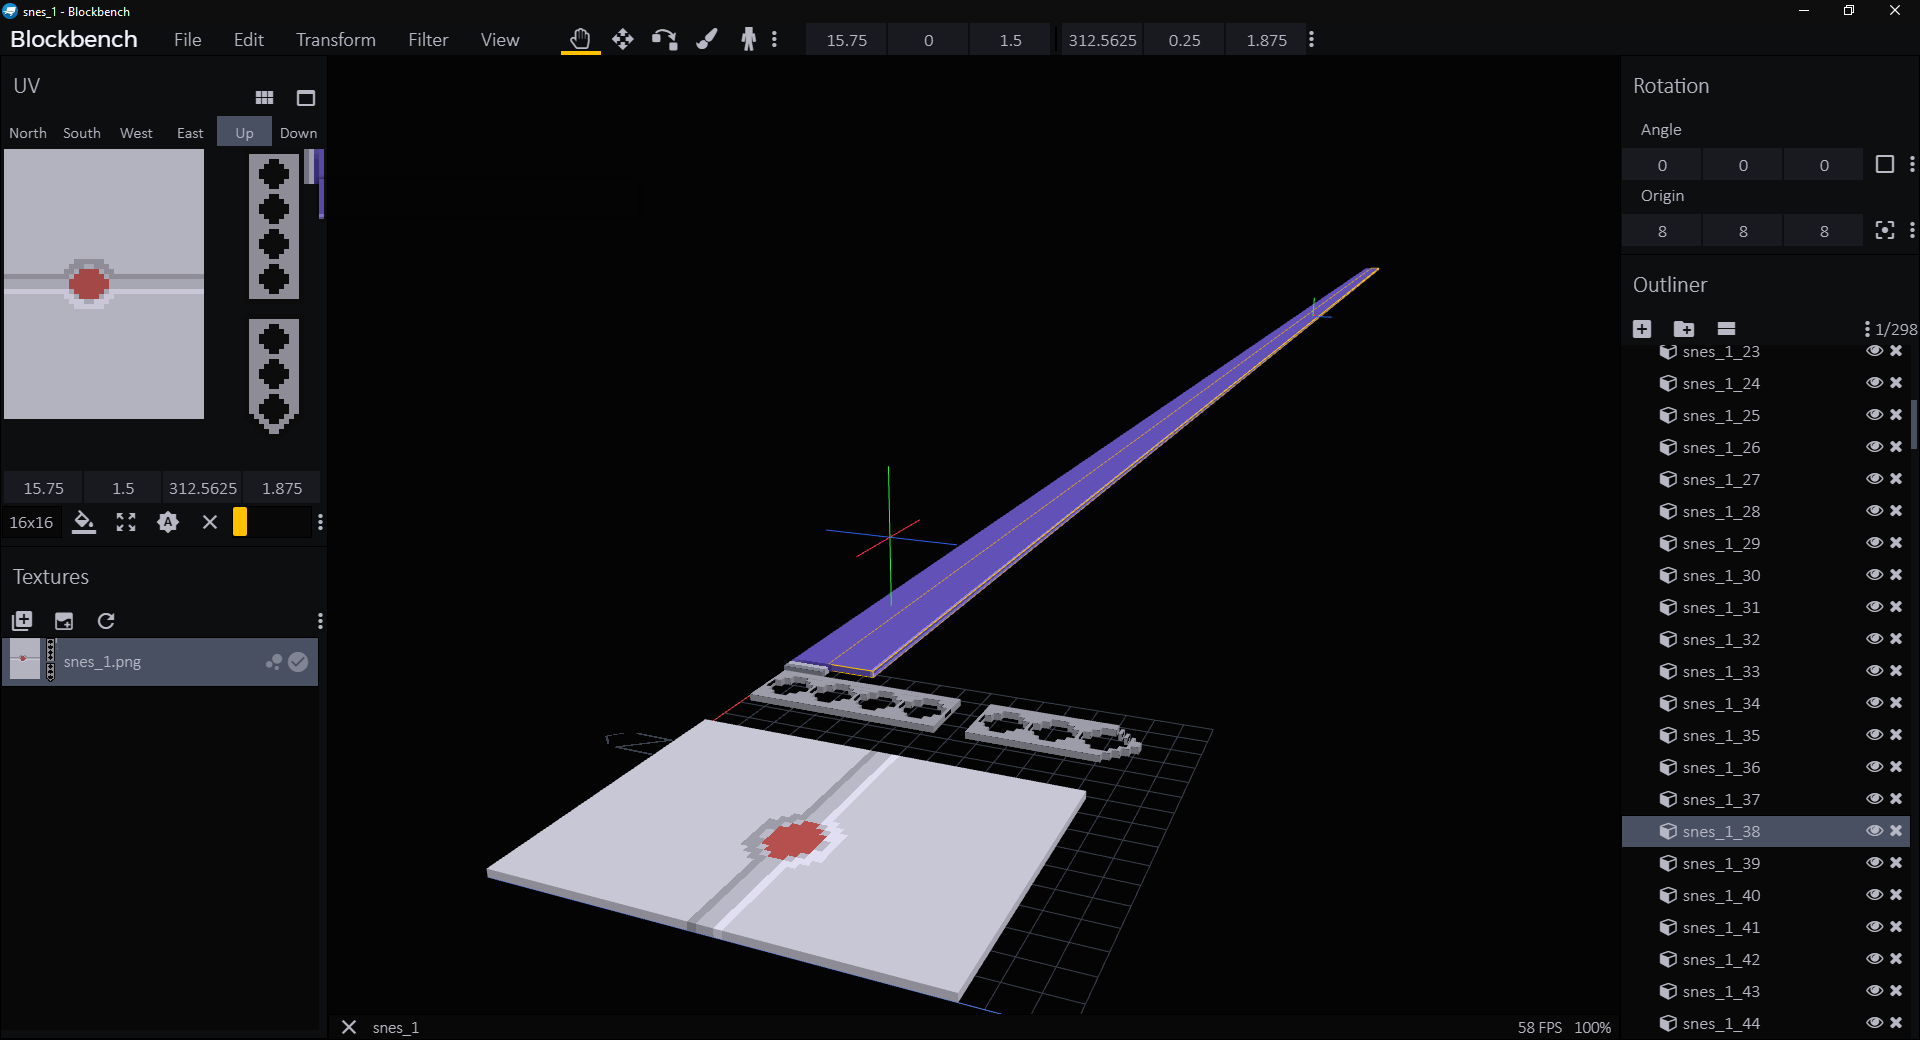Image resolution: width=1920 pixels, height=1040 pixels.
Task: Open the Fill bucket in the UV panel
Action: coord(84,522)
